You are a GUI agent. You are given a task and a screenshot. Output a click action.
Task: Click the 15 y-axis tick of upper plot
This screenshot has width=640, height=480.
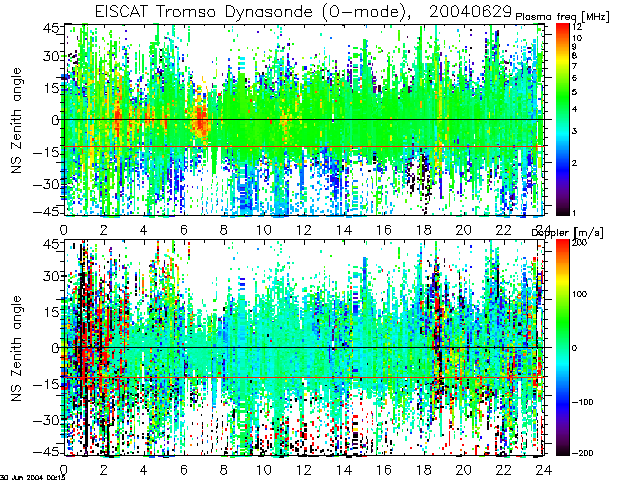point(51,88)
